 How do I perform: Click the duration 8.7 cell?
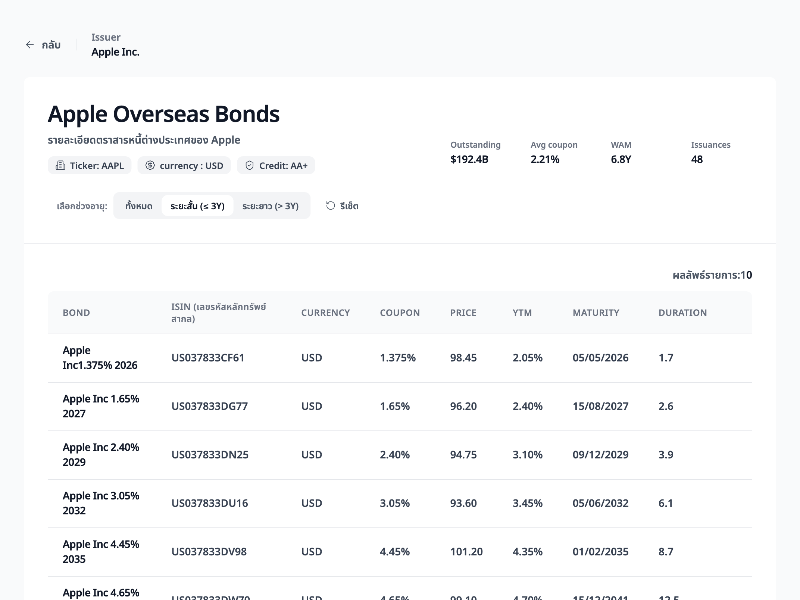[666, 552]
